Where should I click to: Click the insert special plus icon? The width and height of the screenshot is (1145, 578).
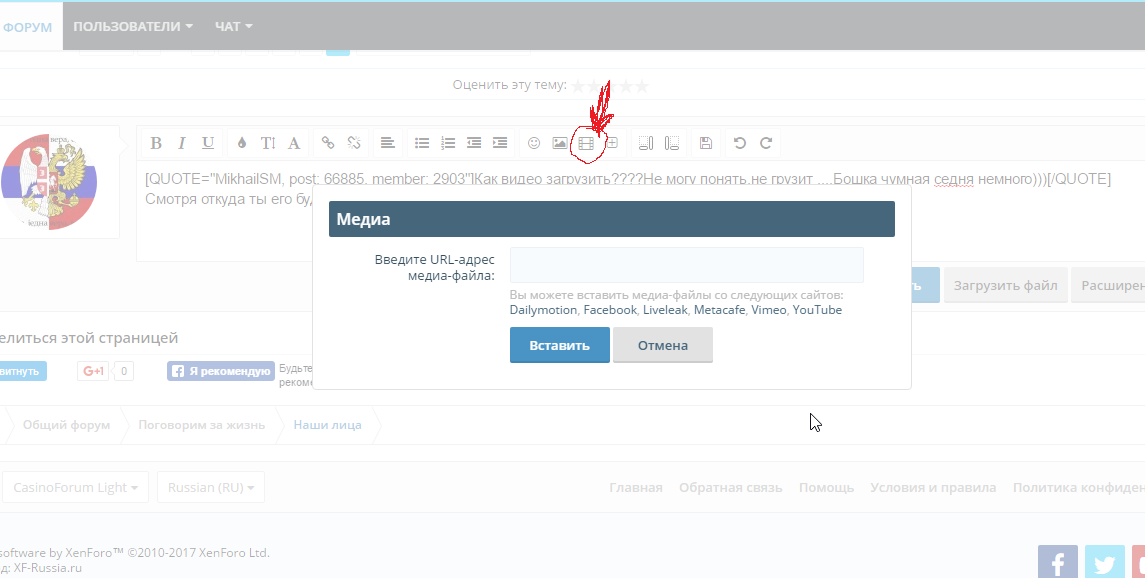(x=612, y=143)
